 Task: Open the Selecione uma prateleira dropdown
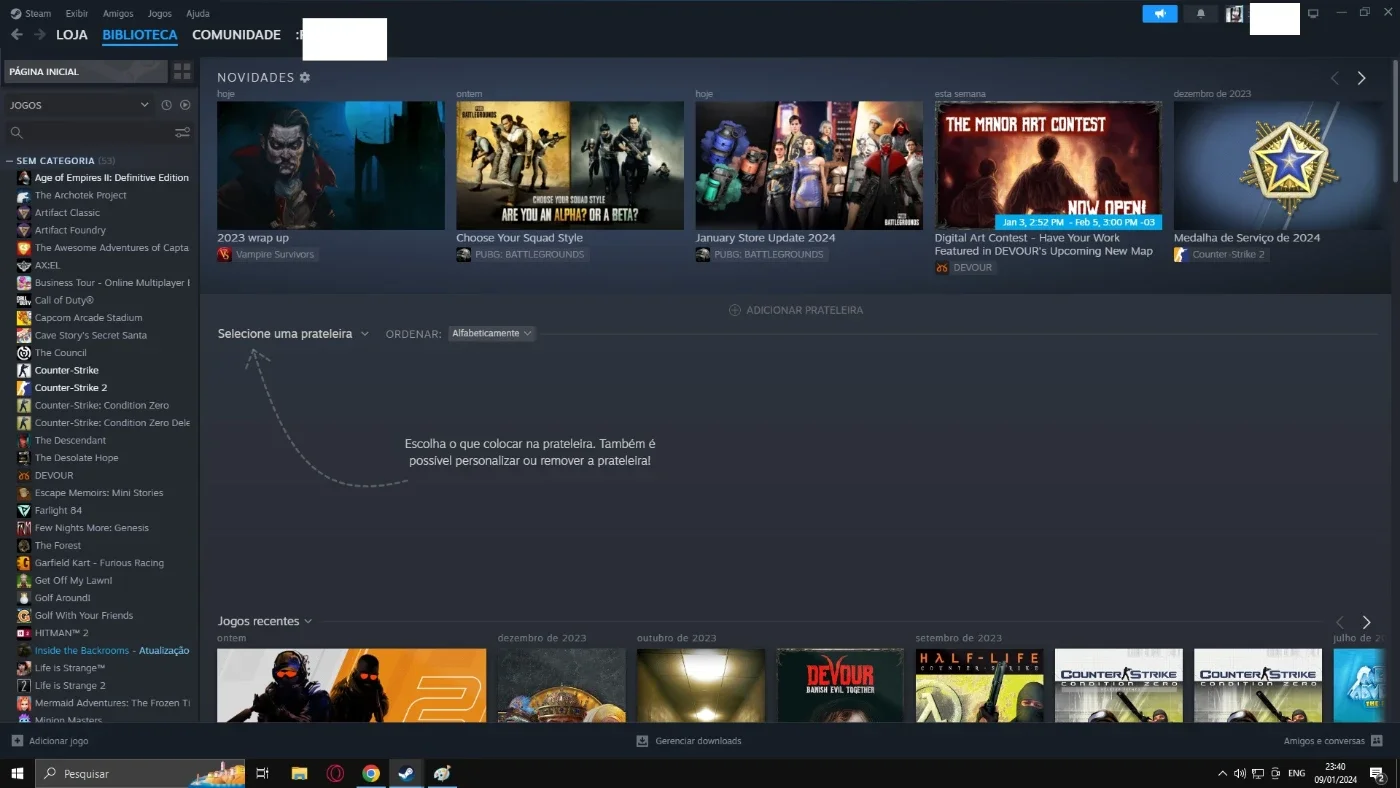click(x=293, y=334)
